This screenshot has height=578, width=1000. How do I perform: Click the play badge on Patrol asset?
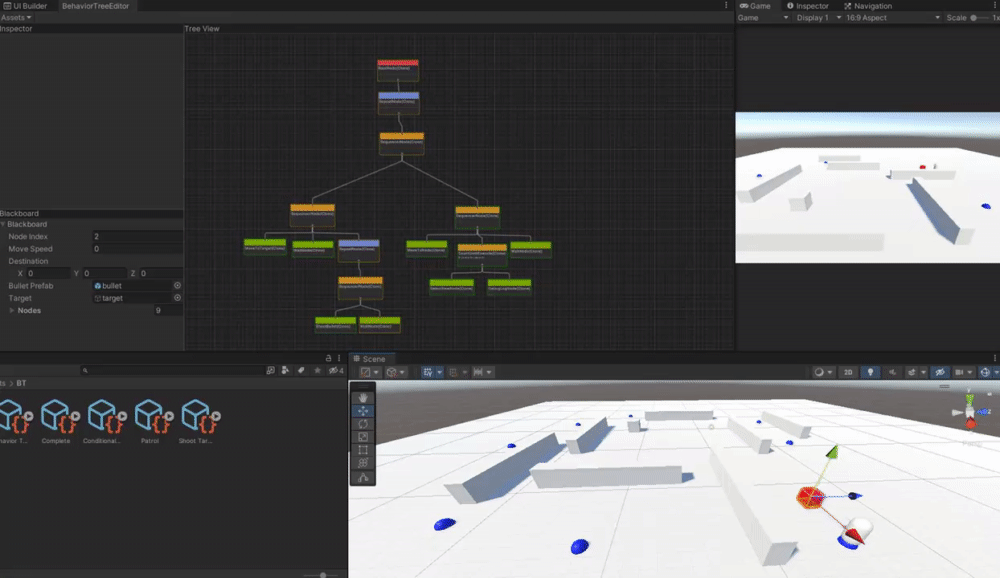[169, 417]
